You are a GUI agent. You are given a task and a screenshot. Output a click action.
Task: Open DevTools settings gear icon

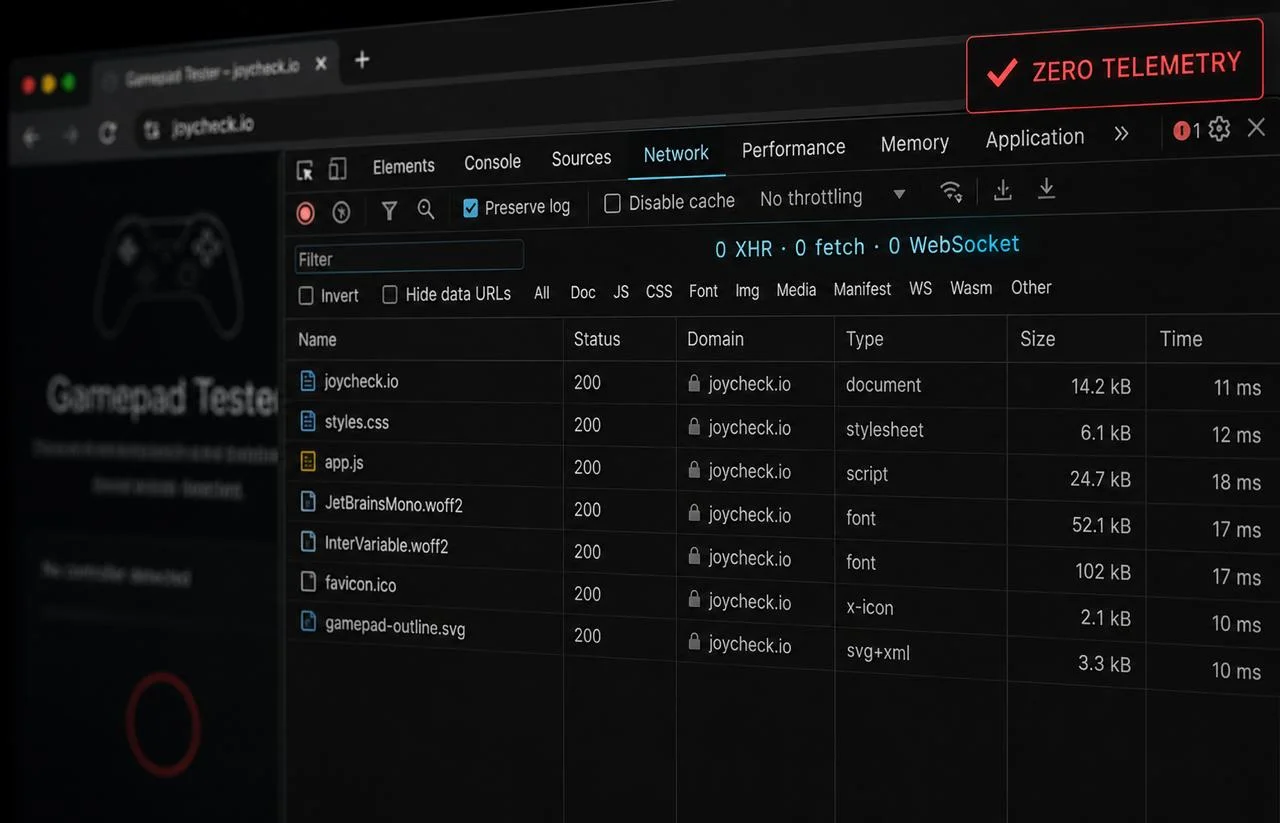tap(1219, 129)
